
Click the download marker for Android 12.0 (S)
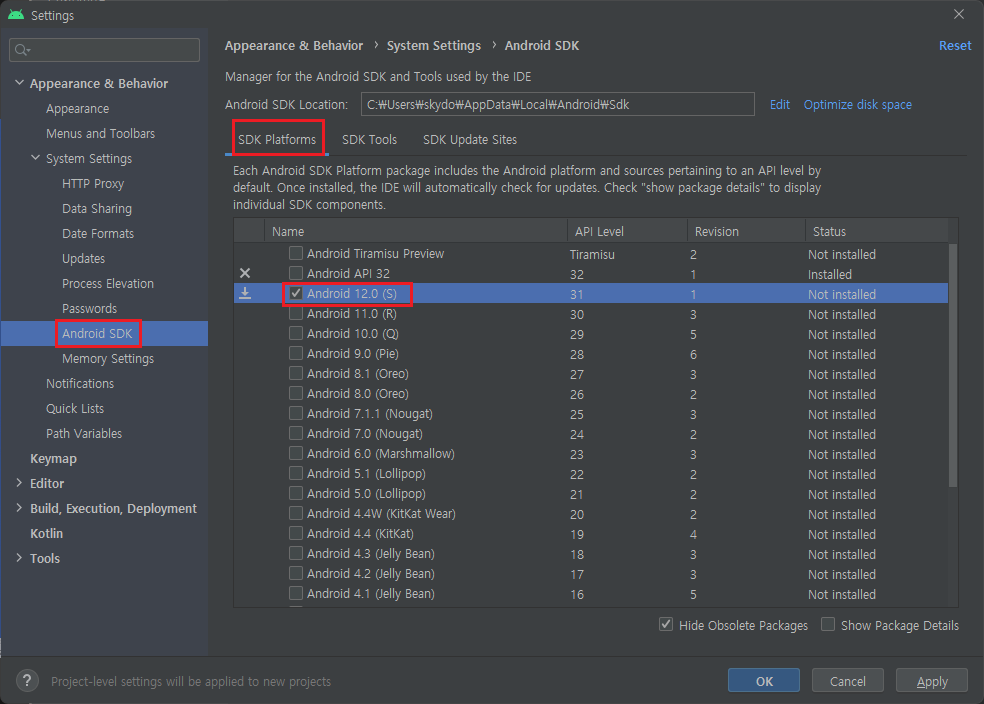point(245,293)
